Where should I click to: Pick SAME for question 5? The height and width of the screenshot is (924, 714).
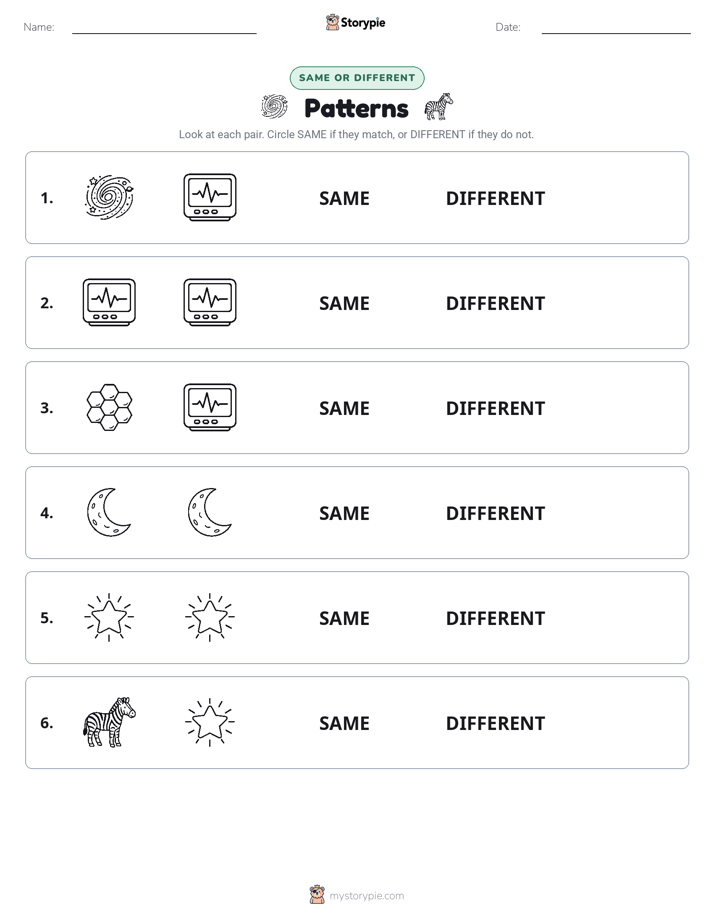click(x=344, y=618)
